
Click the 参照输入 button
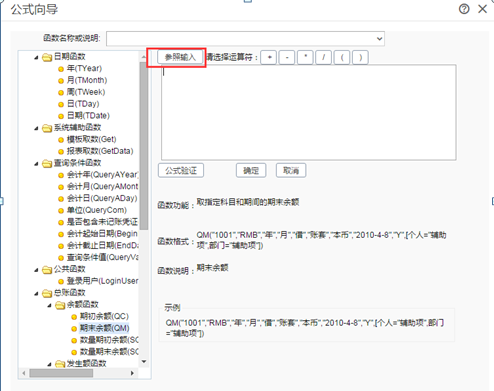click(x=180, y=57)
